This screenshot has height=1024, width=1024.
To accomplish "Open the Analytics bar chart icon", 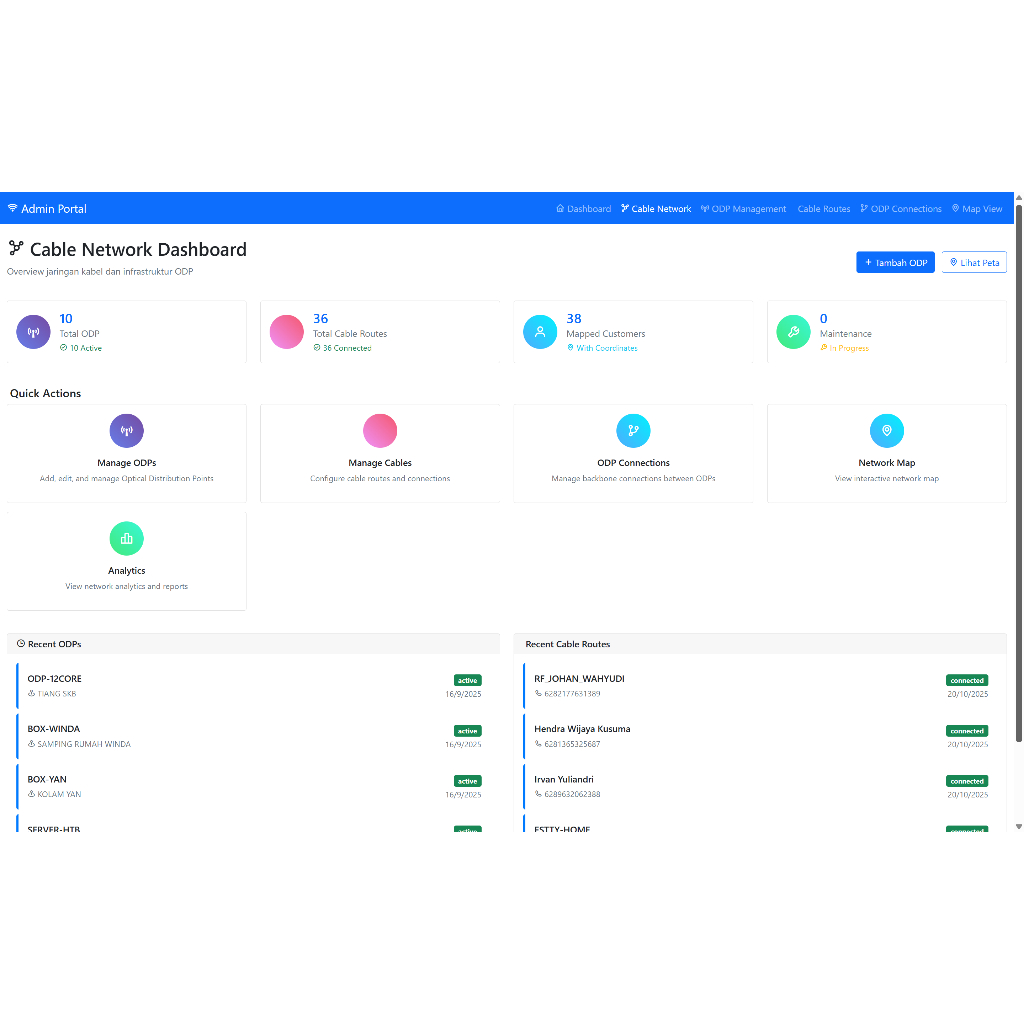I will pos(126,539).
